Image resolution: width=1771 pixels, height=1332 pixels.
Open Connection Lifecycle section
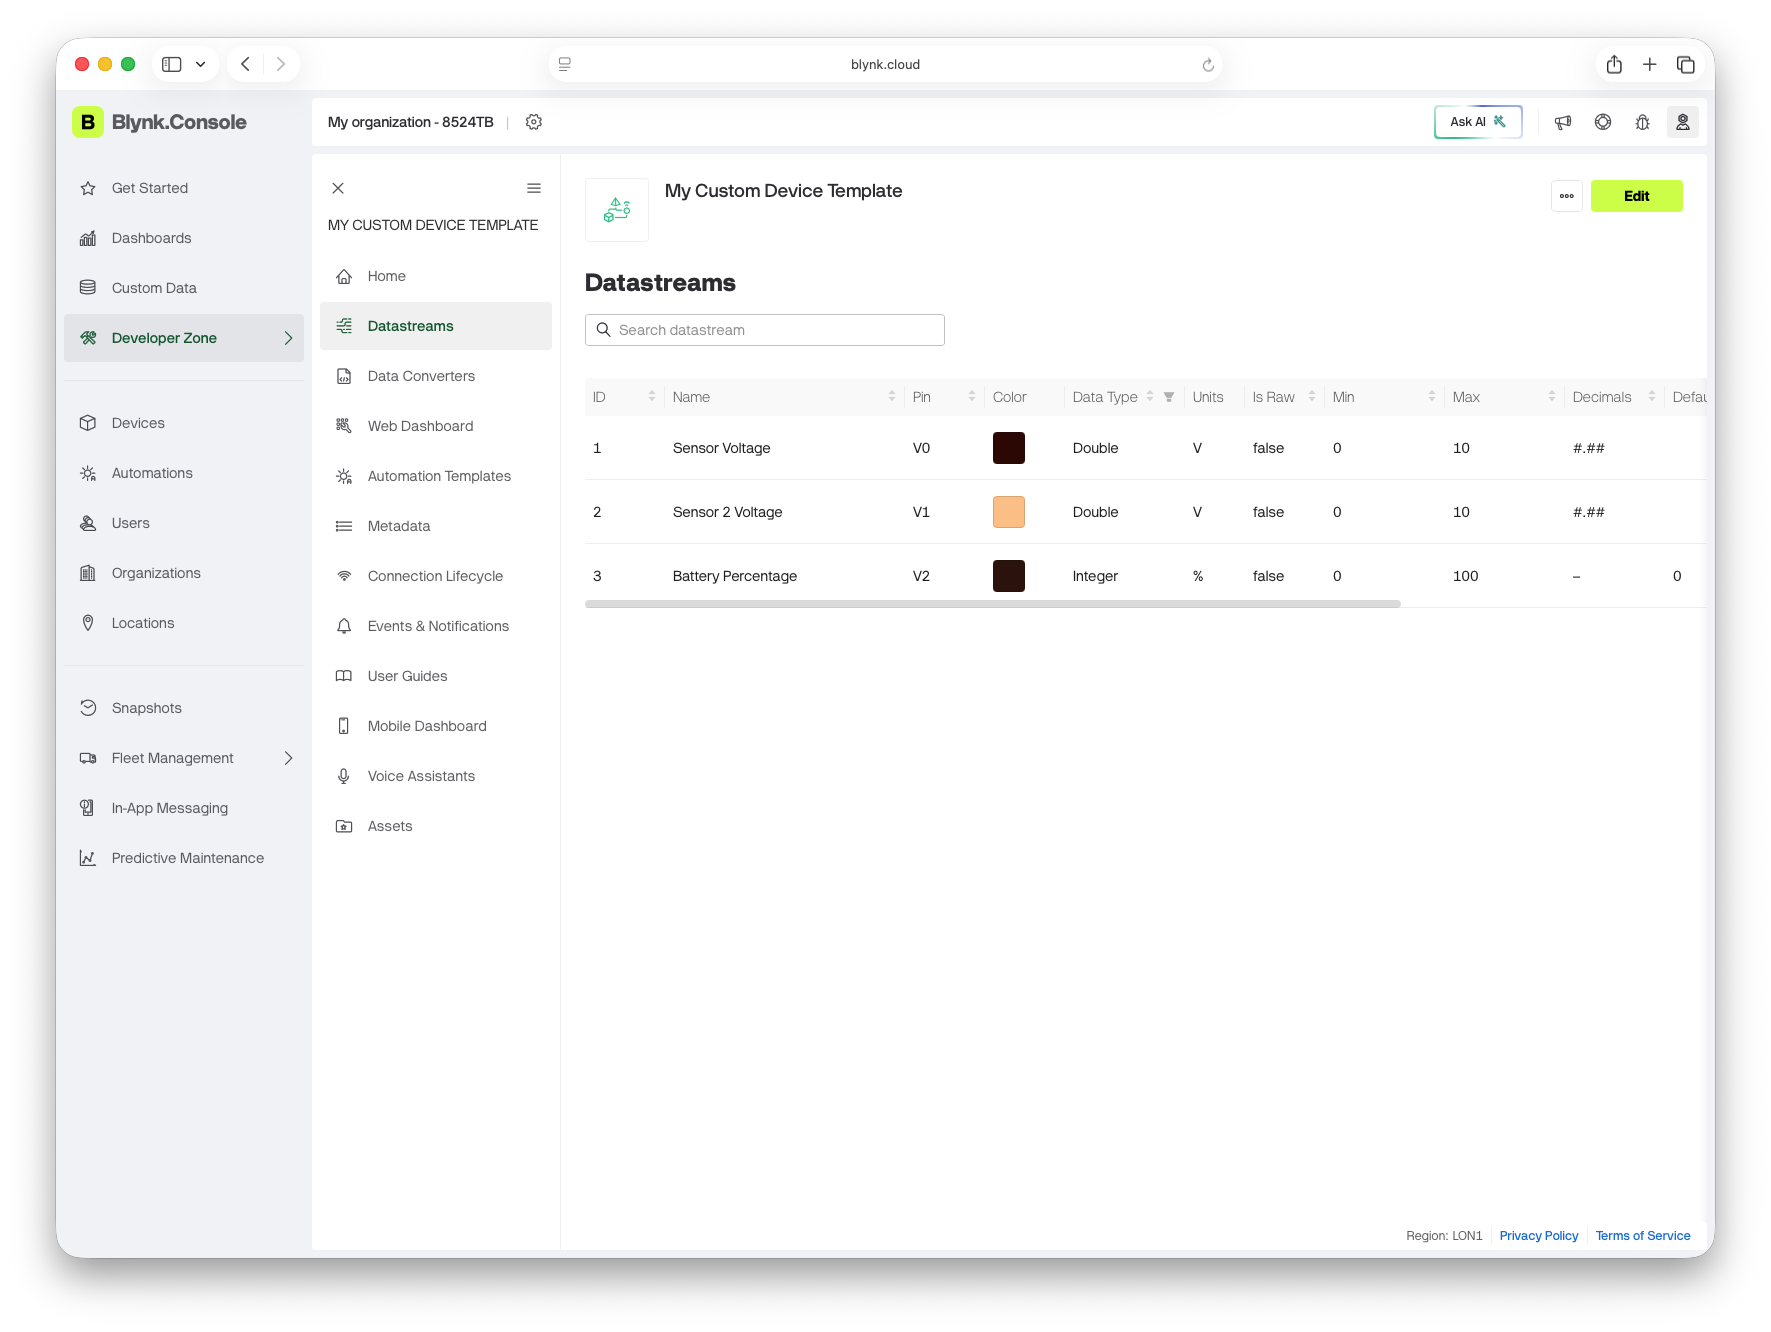(x=436, y=576)
